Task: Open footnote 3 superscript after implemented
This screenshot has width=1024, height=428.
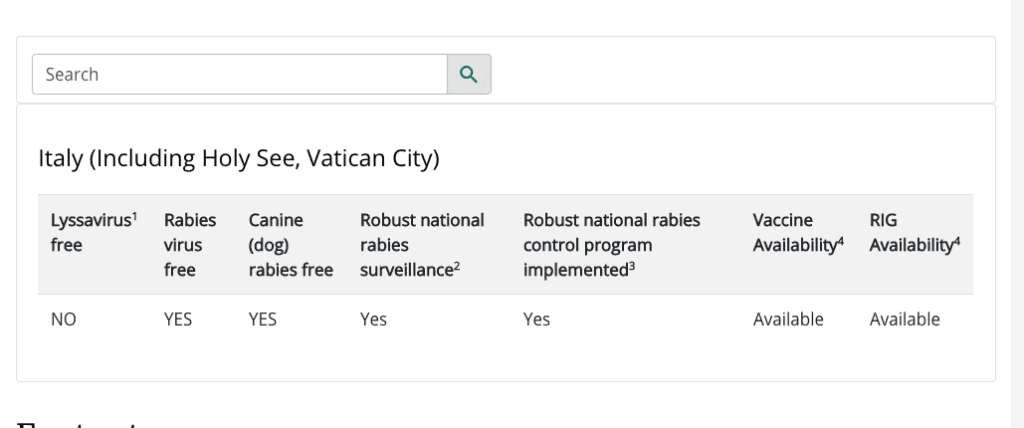Action: [x=632, y=266]
